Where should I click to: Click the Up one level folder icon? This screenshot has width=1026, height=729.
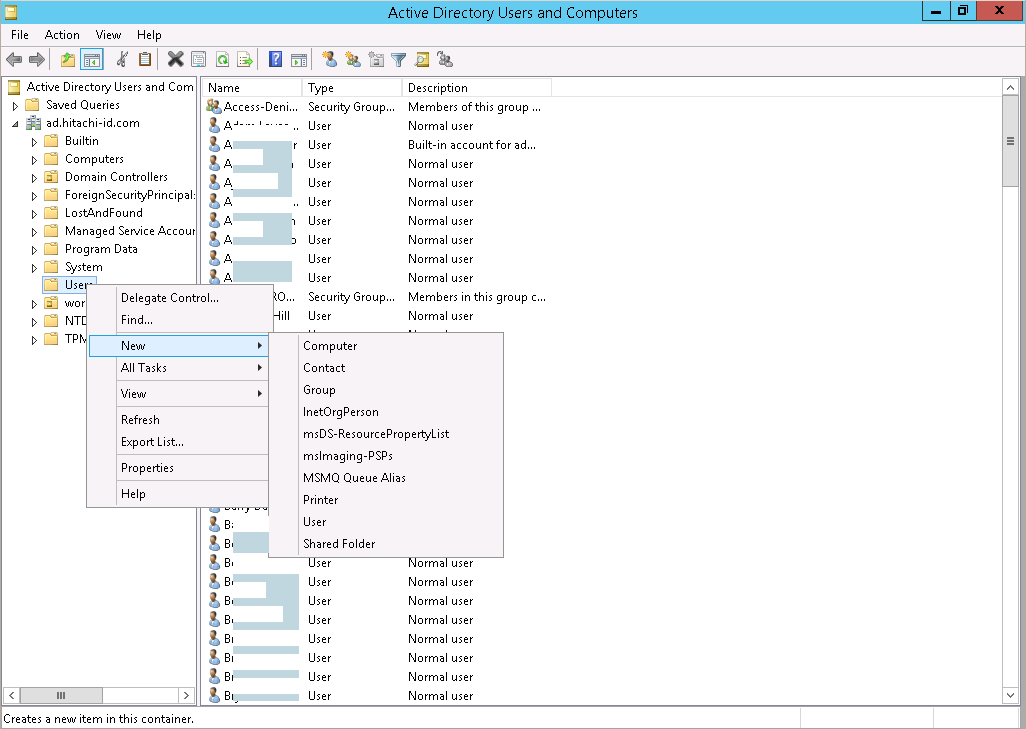pyautogui.click(x=68, y=60)
